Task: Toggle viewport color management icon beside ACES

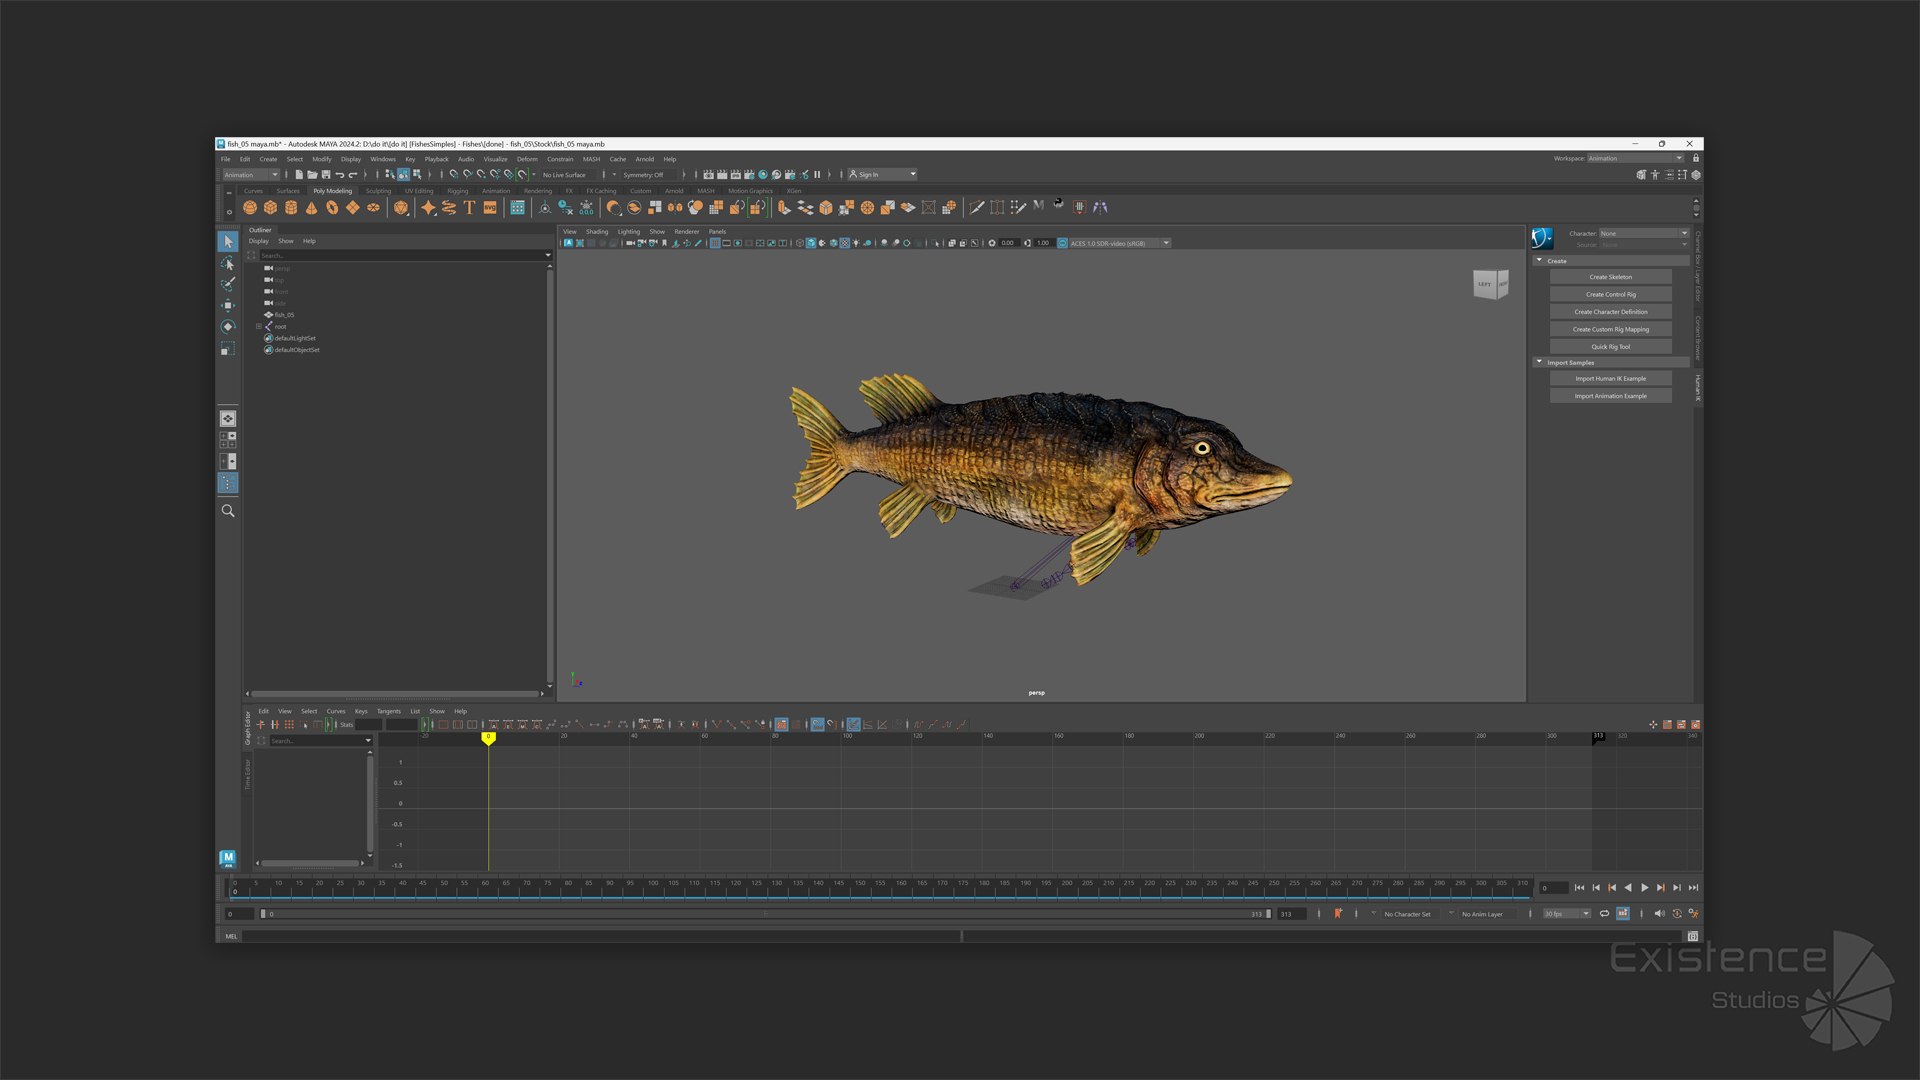Action: click(x=1062, y=243)
